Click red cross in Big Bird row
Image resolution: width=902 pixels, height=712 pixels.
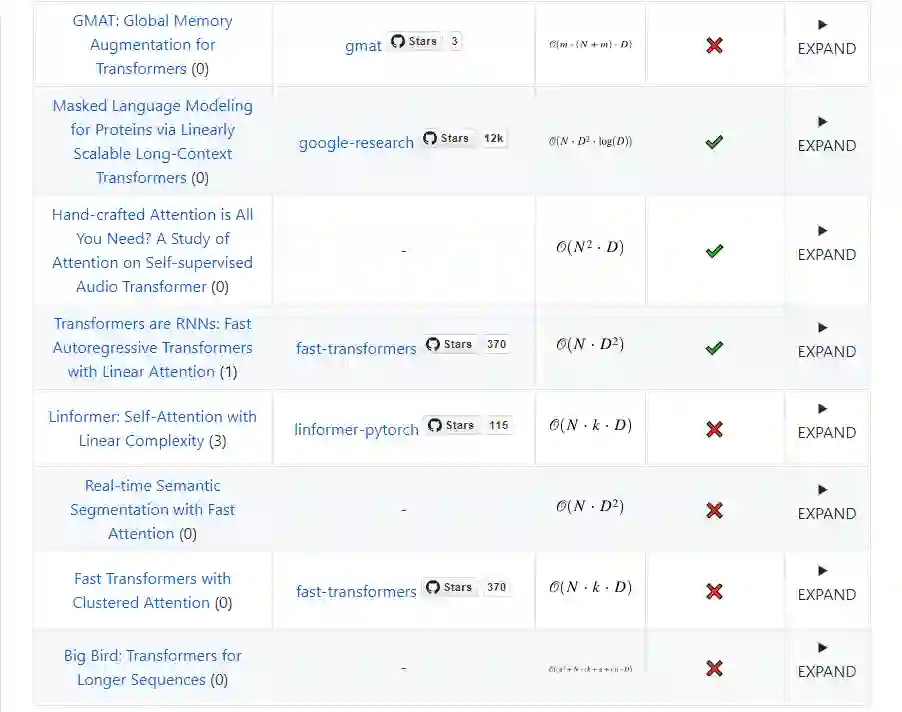714,668
